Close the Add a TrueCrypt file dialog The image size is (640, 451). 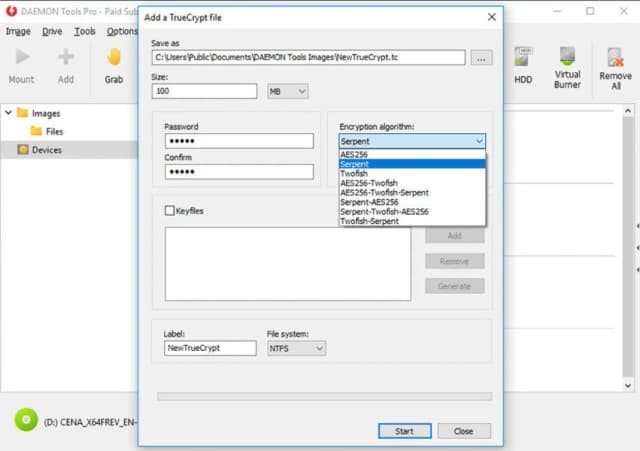[492, 17]
